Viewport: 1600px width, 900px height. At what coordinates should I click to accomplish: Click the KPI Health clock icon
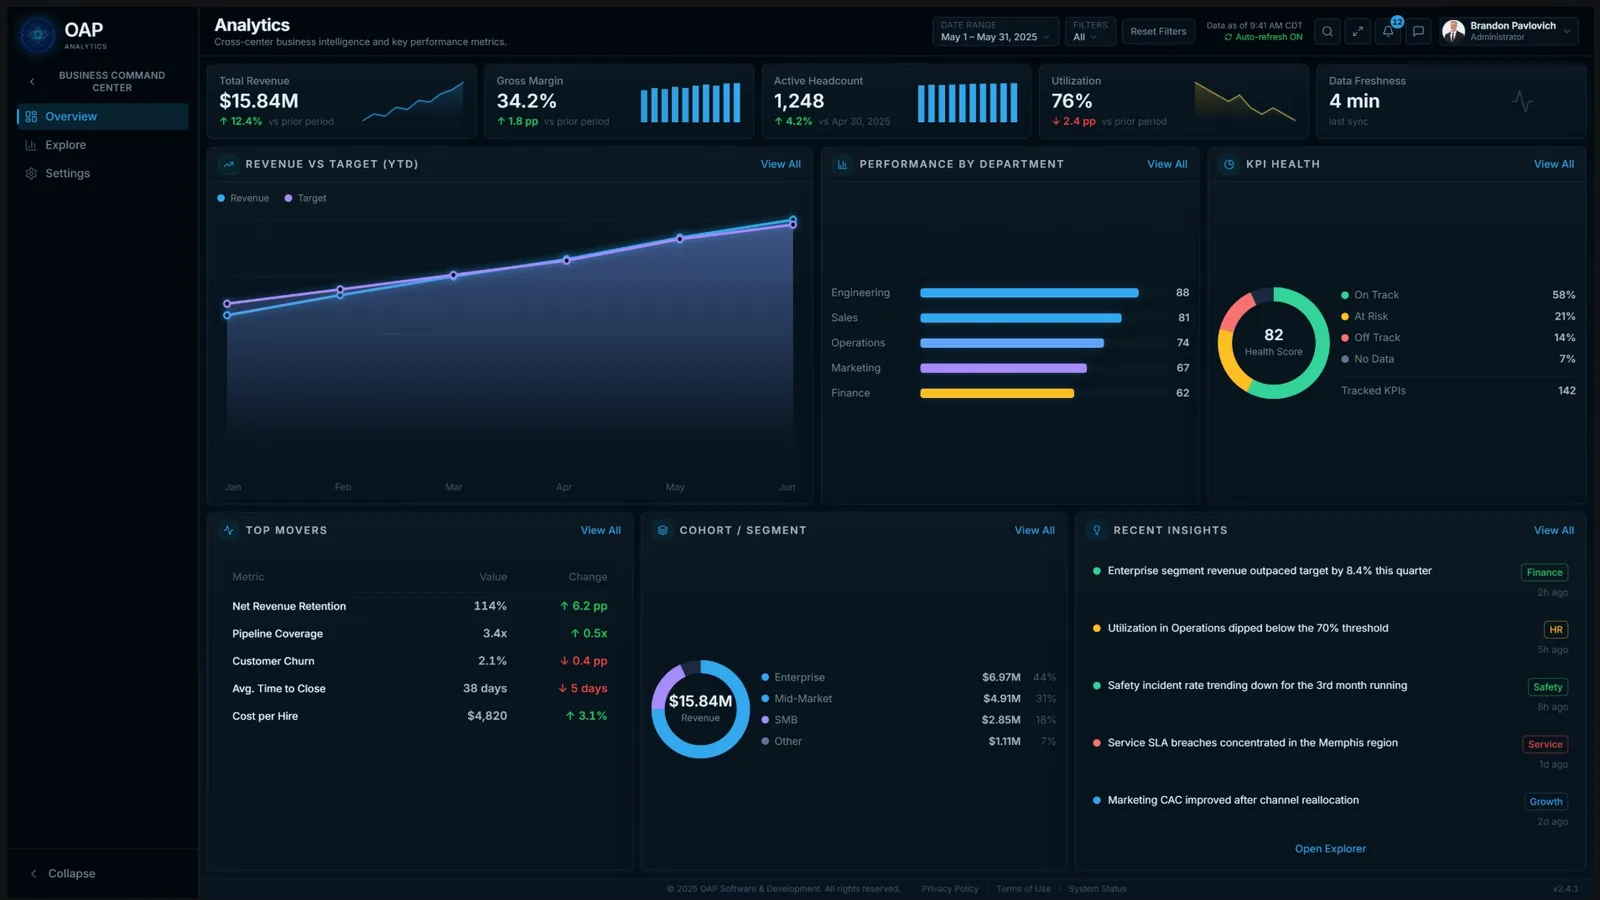(1229, 164)
